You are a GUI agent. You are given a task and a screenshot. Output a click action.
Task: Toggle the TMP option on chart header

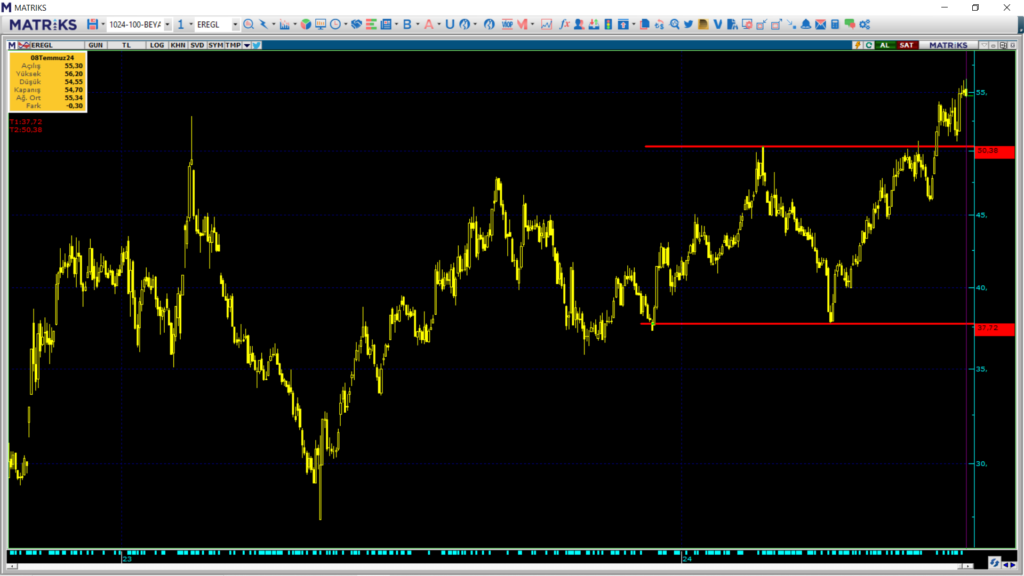pyautogui.click(x=232, y=45)
